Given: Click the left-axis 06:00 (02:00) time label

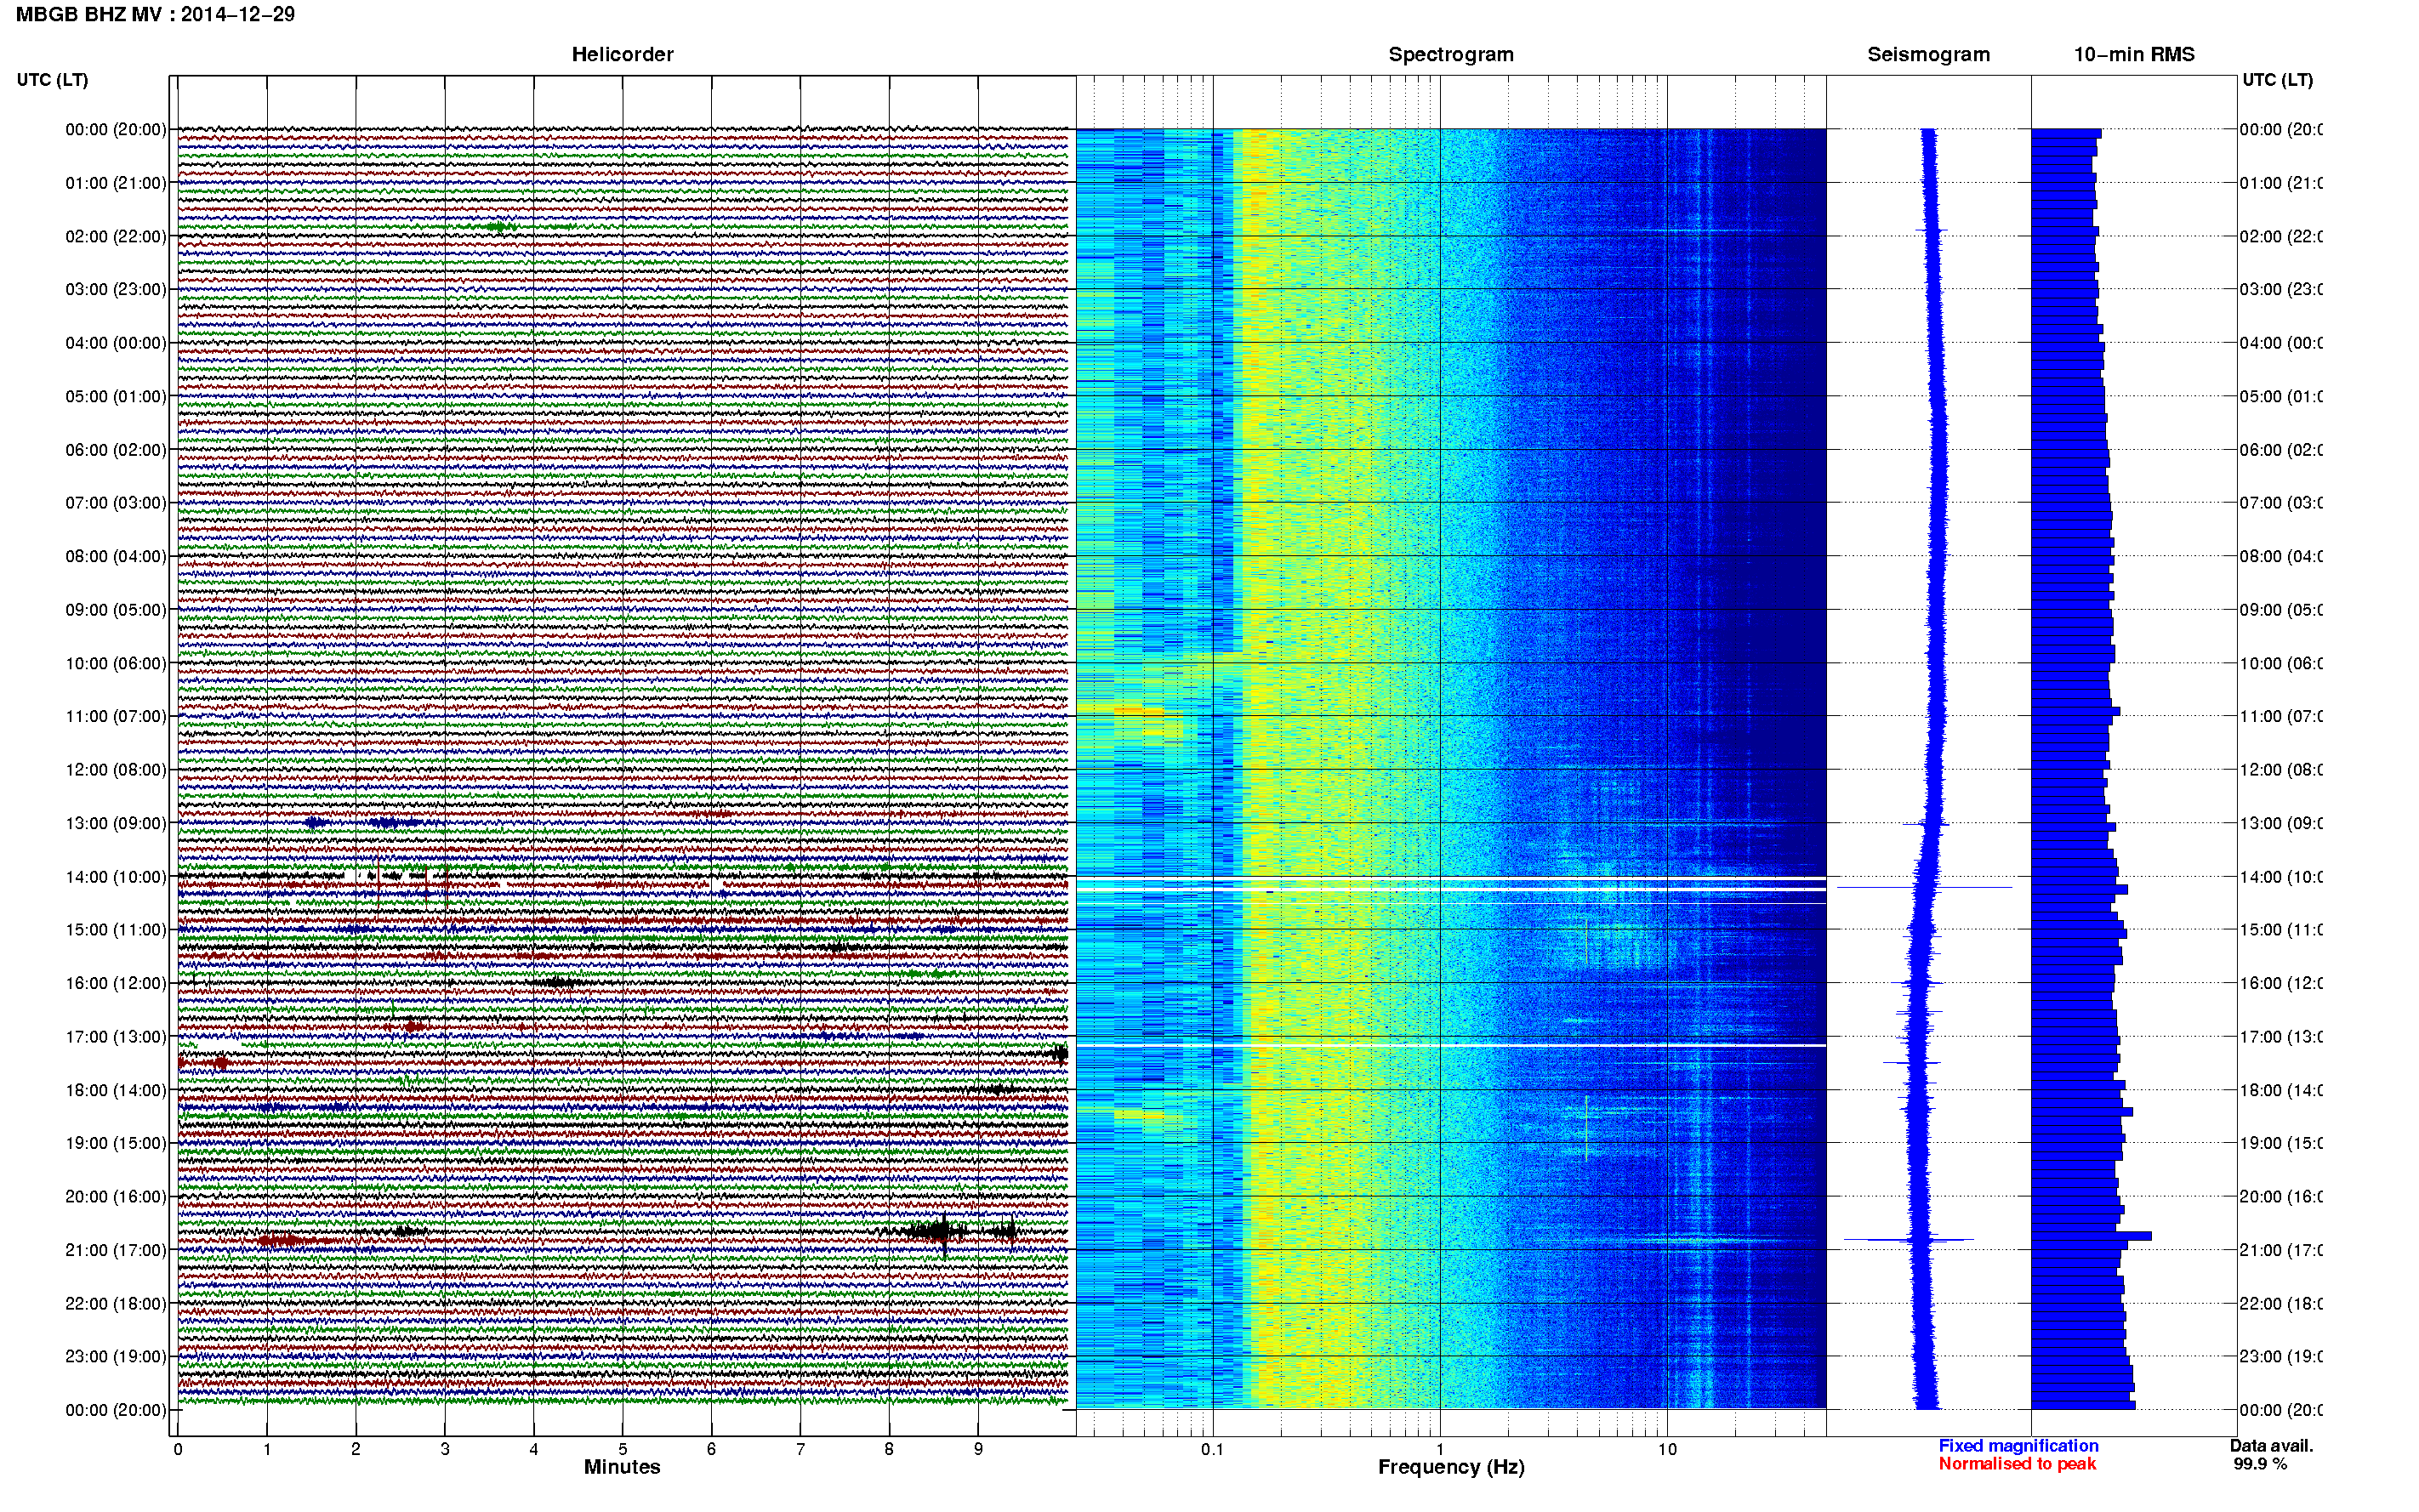Looking at the screenshot, I should point(116,450).
